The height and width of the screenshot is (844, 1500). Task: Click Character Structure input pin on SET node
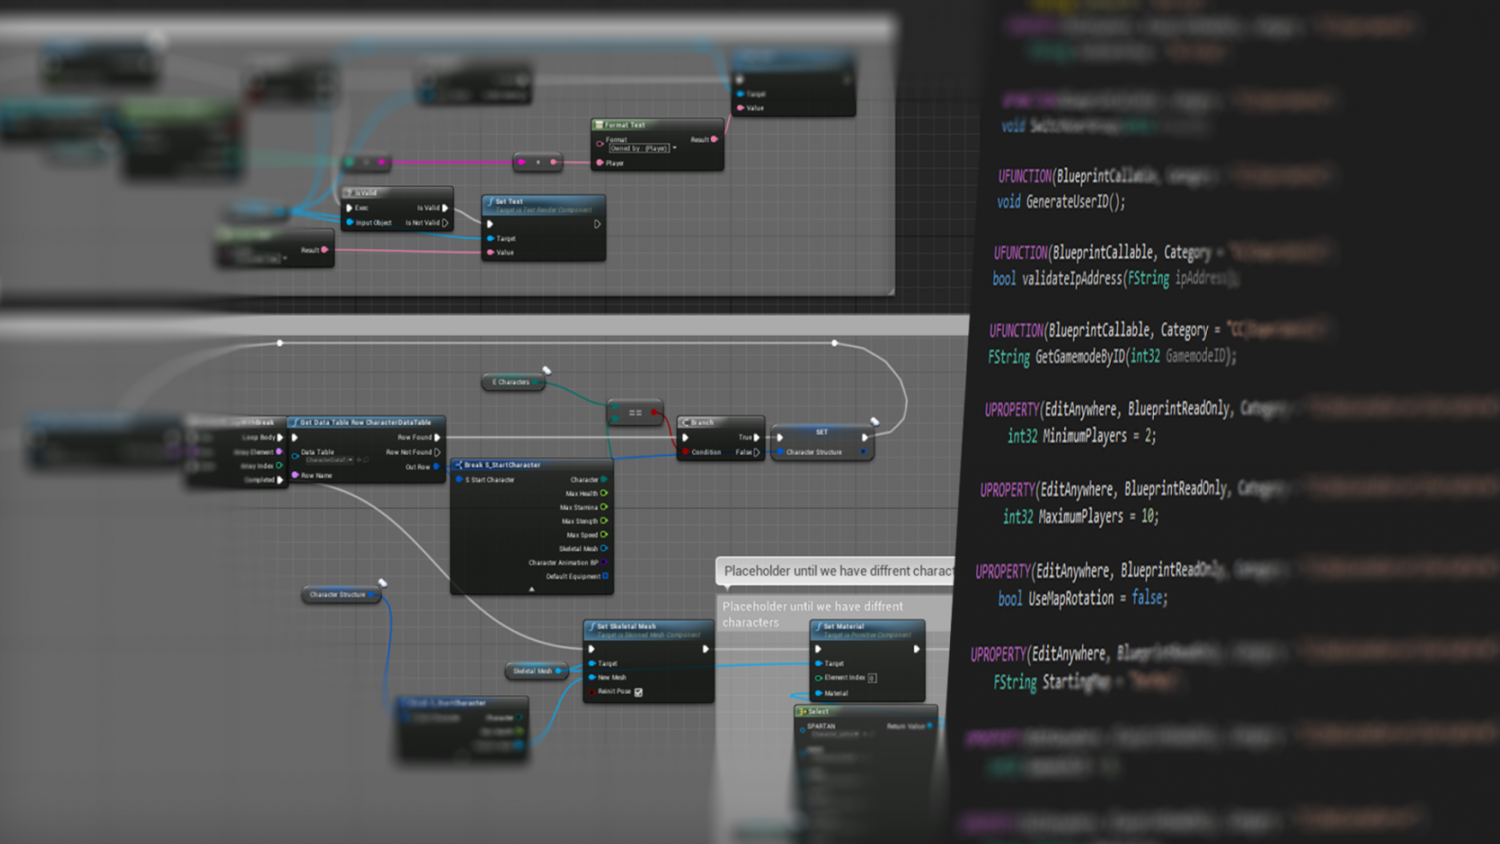click(780, 452)
